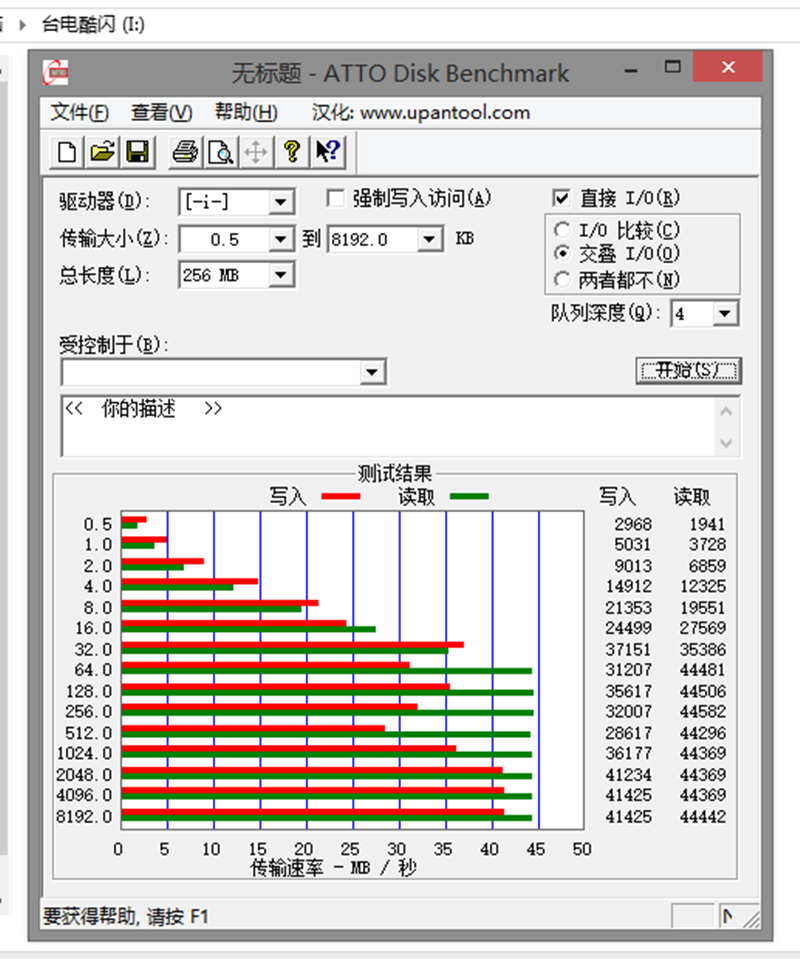Click the 开始(S) start button
Image resolution: width=800 pixels, height=959 pixels.
point(689,371)
